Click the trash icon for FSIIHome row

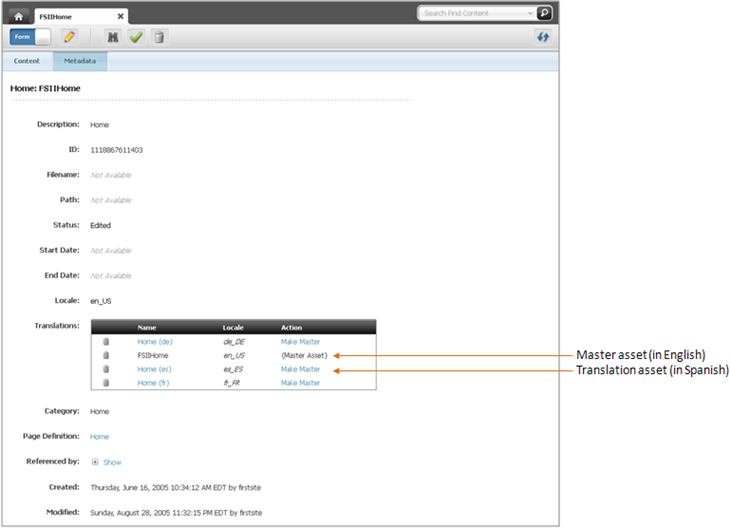pos(106,355)
